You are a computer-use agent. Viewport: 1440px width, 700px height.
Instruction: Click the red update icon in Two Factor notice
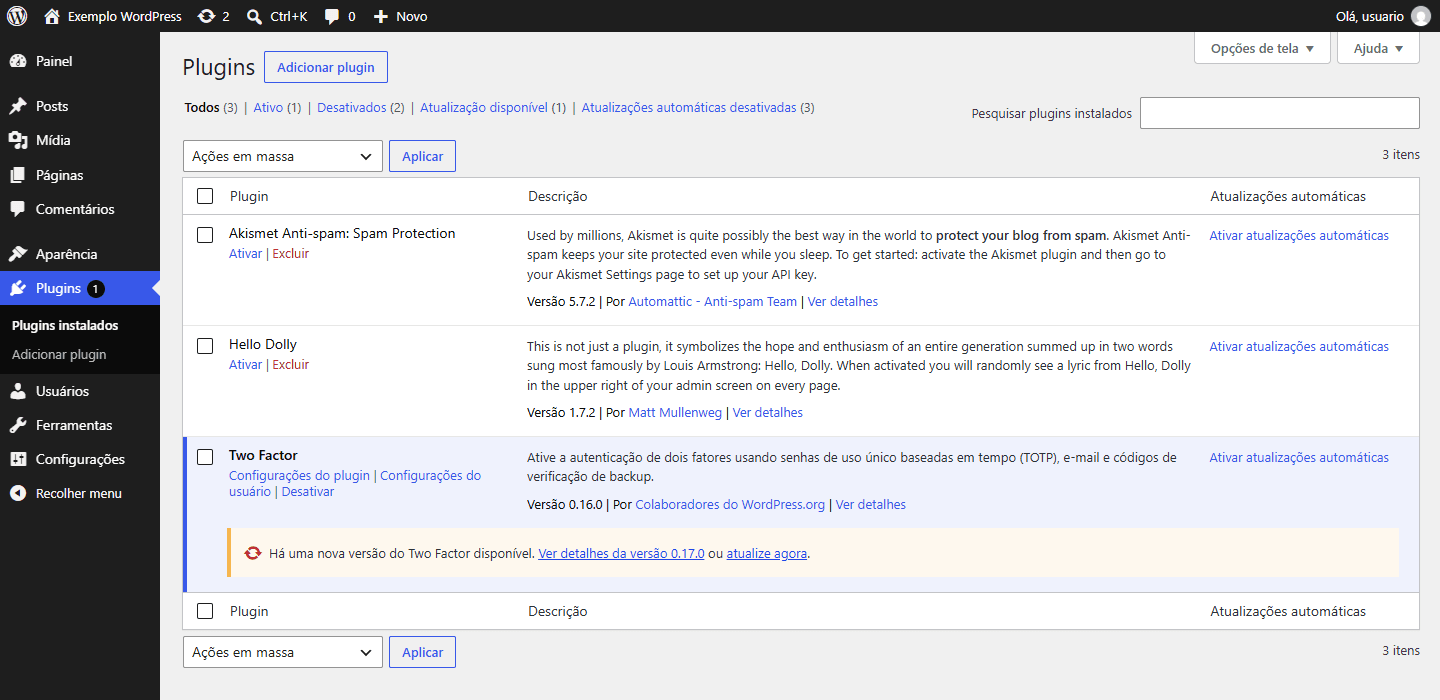(x=253, y=553)
